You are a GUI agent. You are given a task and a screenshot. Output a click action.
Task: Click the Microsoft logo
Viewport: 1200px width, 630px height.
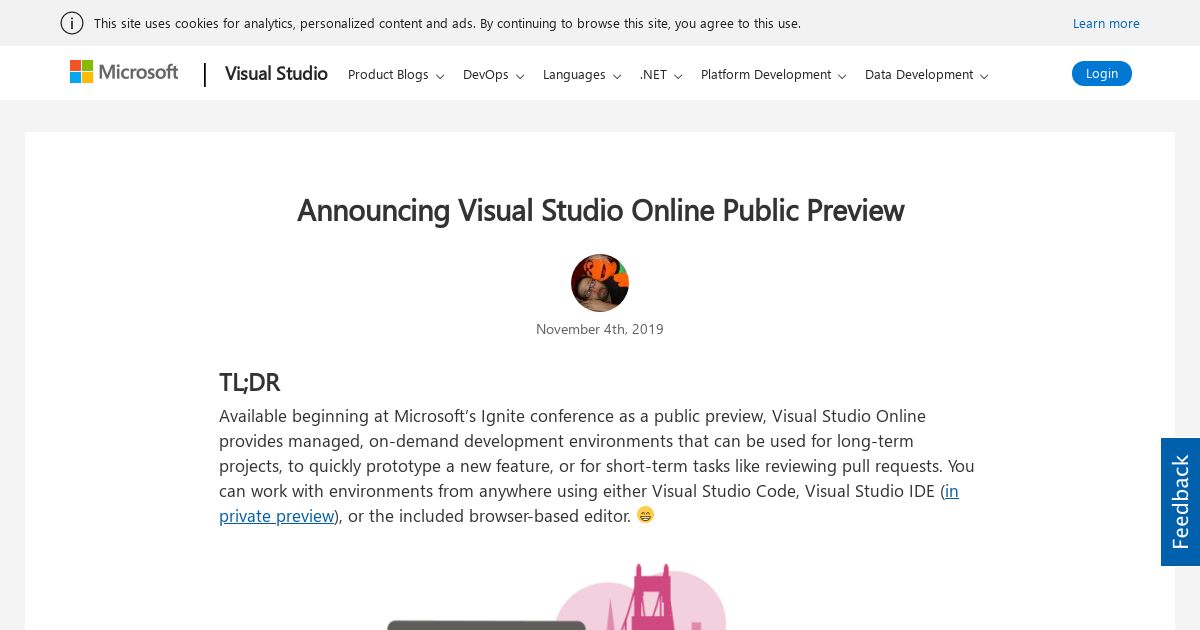click(124, 72)
